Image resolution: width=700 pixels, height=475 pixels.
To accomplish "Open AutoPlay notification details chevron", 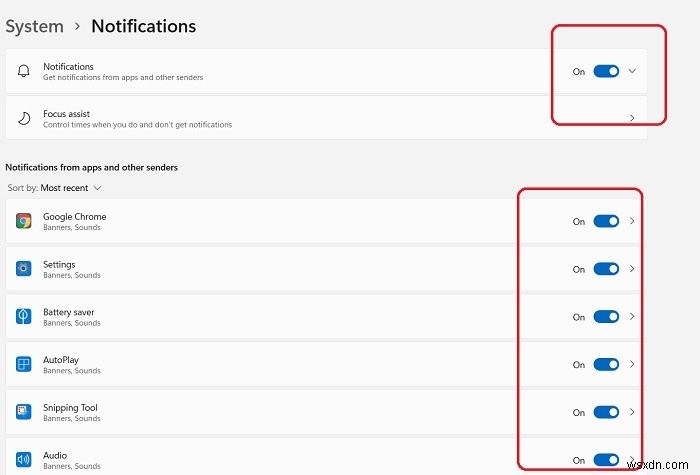I will point(632,364).
